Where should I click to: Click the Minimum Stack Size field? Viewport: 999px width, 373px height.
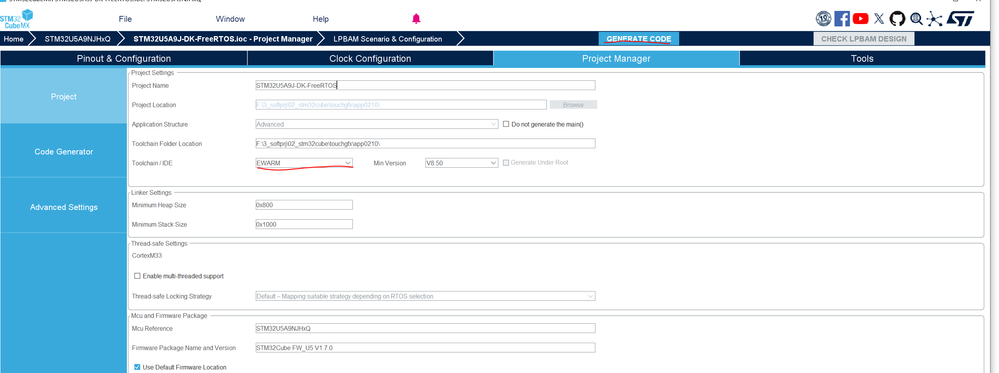[304, 224]
